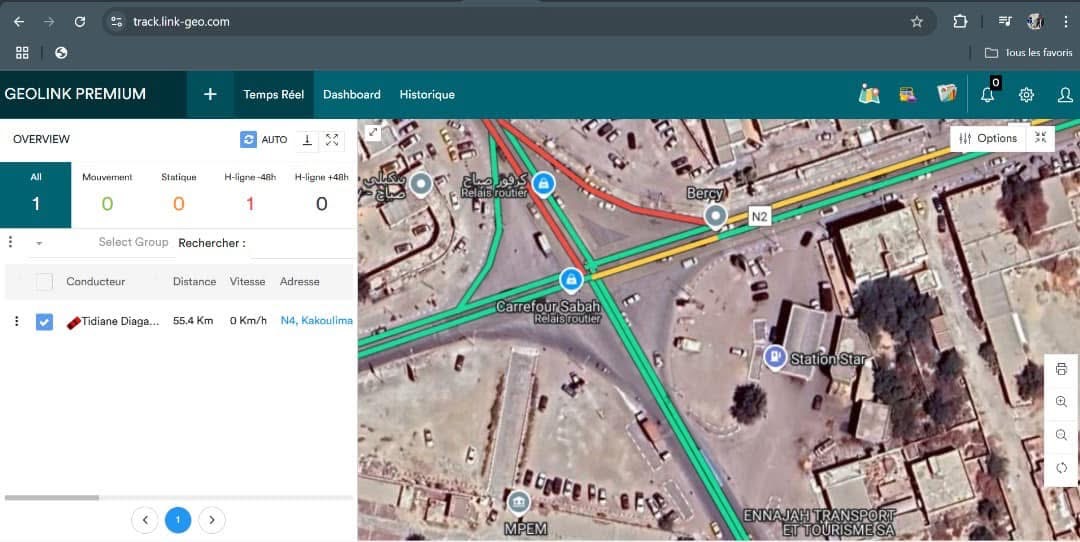Open the browser profile avatar

(x=1035, y=21)
